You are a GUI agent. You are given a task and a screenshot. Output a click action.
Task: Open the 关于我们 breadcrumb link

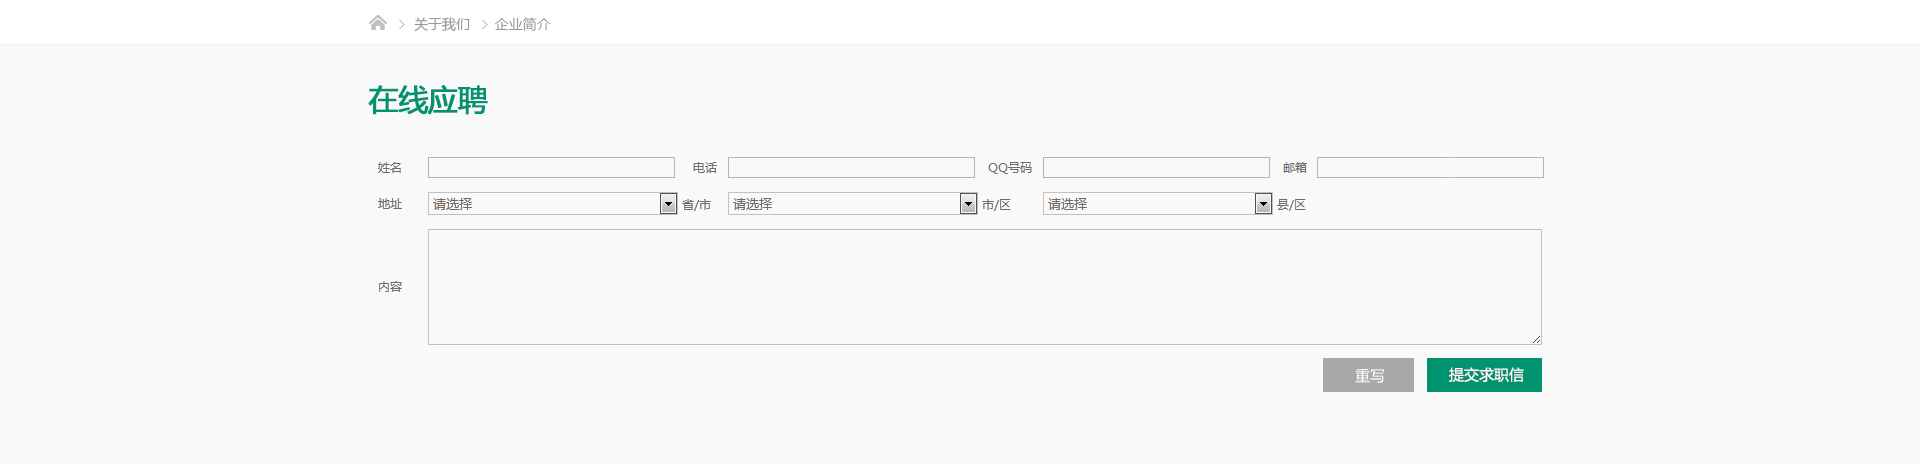441,24
